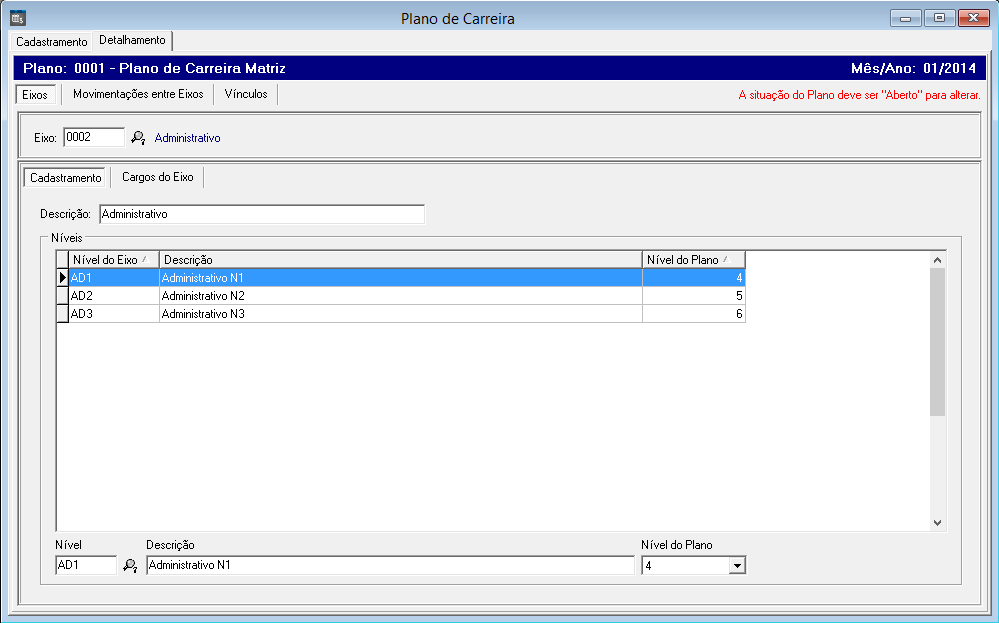Viewport: 999px width, 623px height.
Task: Go to the Vínculos tab
Action: pyautogui.click(x=246, y=94)
